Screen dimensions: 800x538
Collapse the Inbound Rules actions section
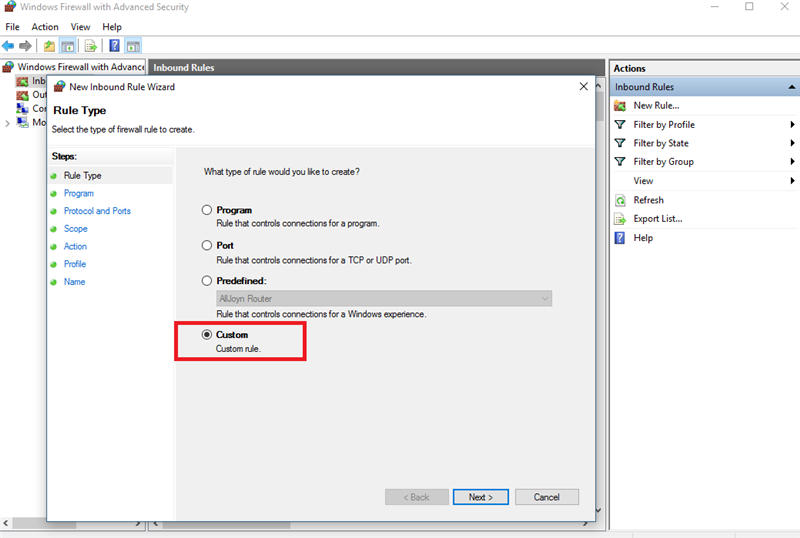coord(791,87)
